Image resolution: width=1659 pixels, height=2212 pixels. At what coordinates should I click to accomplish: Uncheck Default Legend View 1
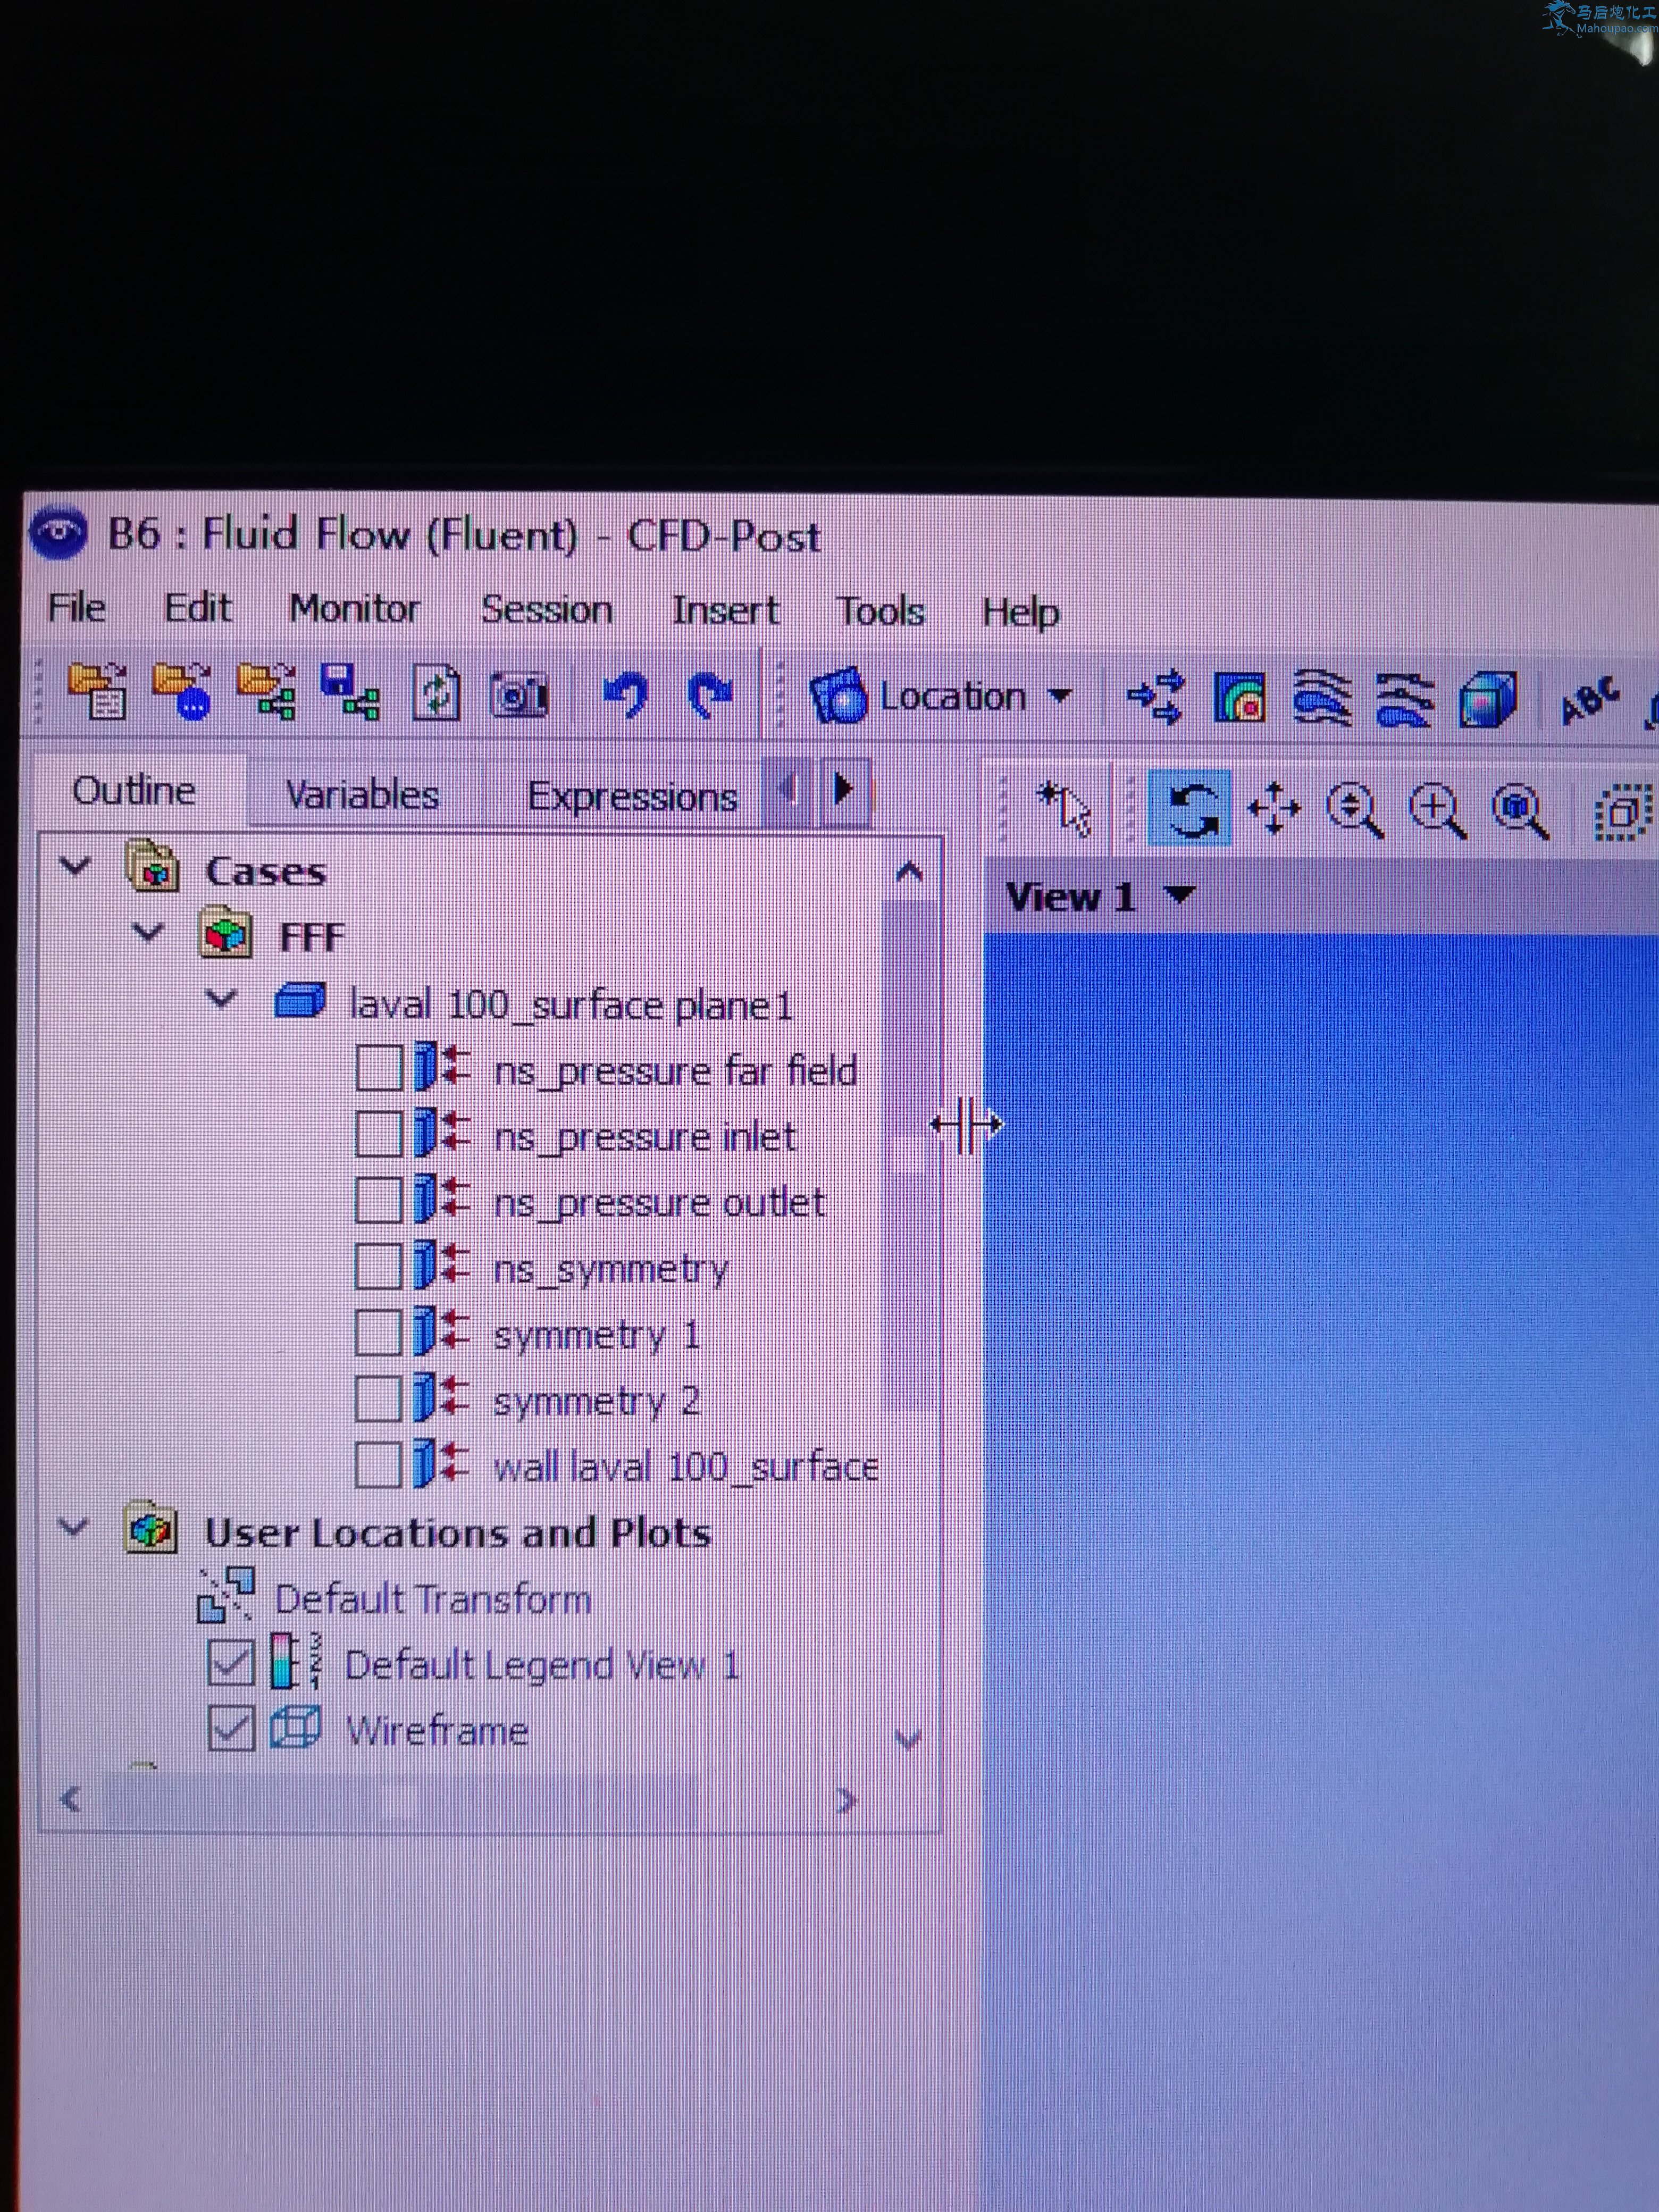coord(231,1663)
